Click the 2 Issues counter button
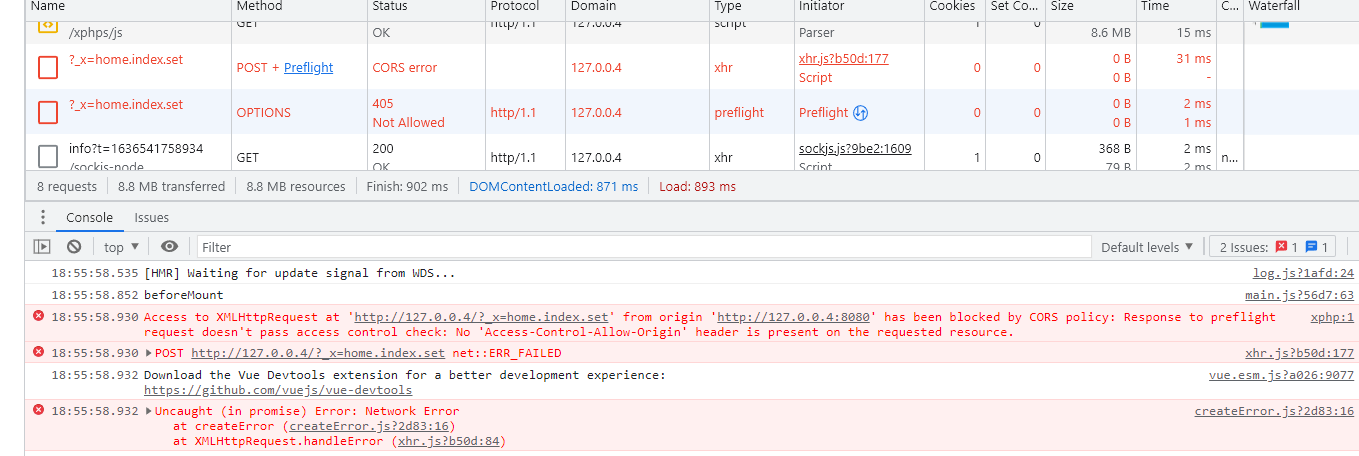Image resolution: width=1359 pixels, height=456 pixels. 1272,247
